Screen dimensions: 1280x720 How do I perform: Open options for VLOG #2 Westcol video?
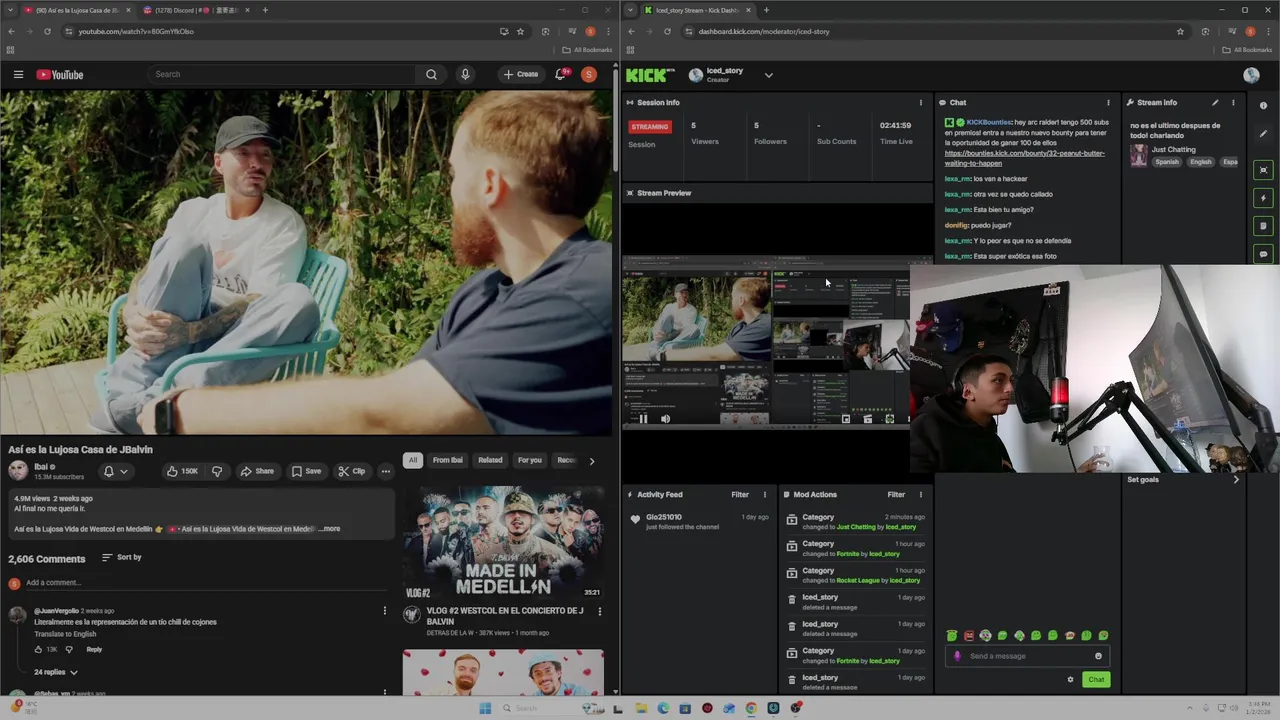coord(599,611)
